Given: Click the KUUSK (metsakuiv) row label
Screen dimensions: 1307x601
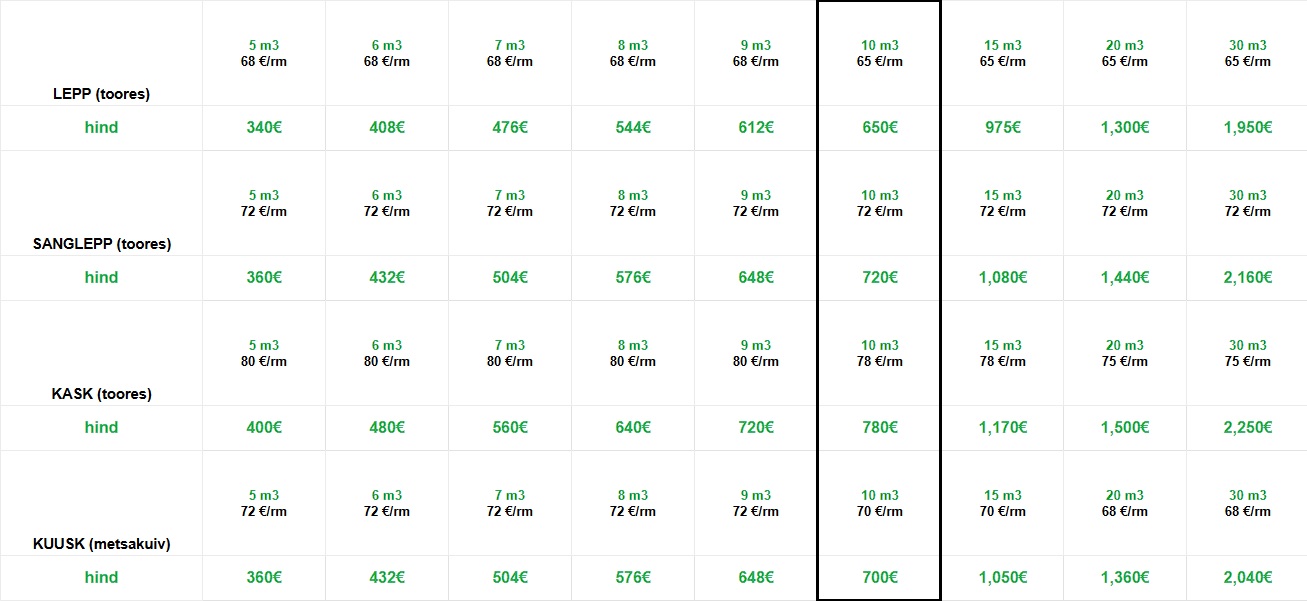Looking at the screenshot, I should click(x=101, y=544).
